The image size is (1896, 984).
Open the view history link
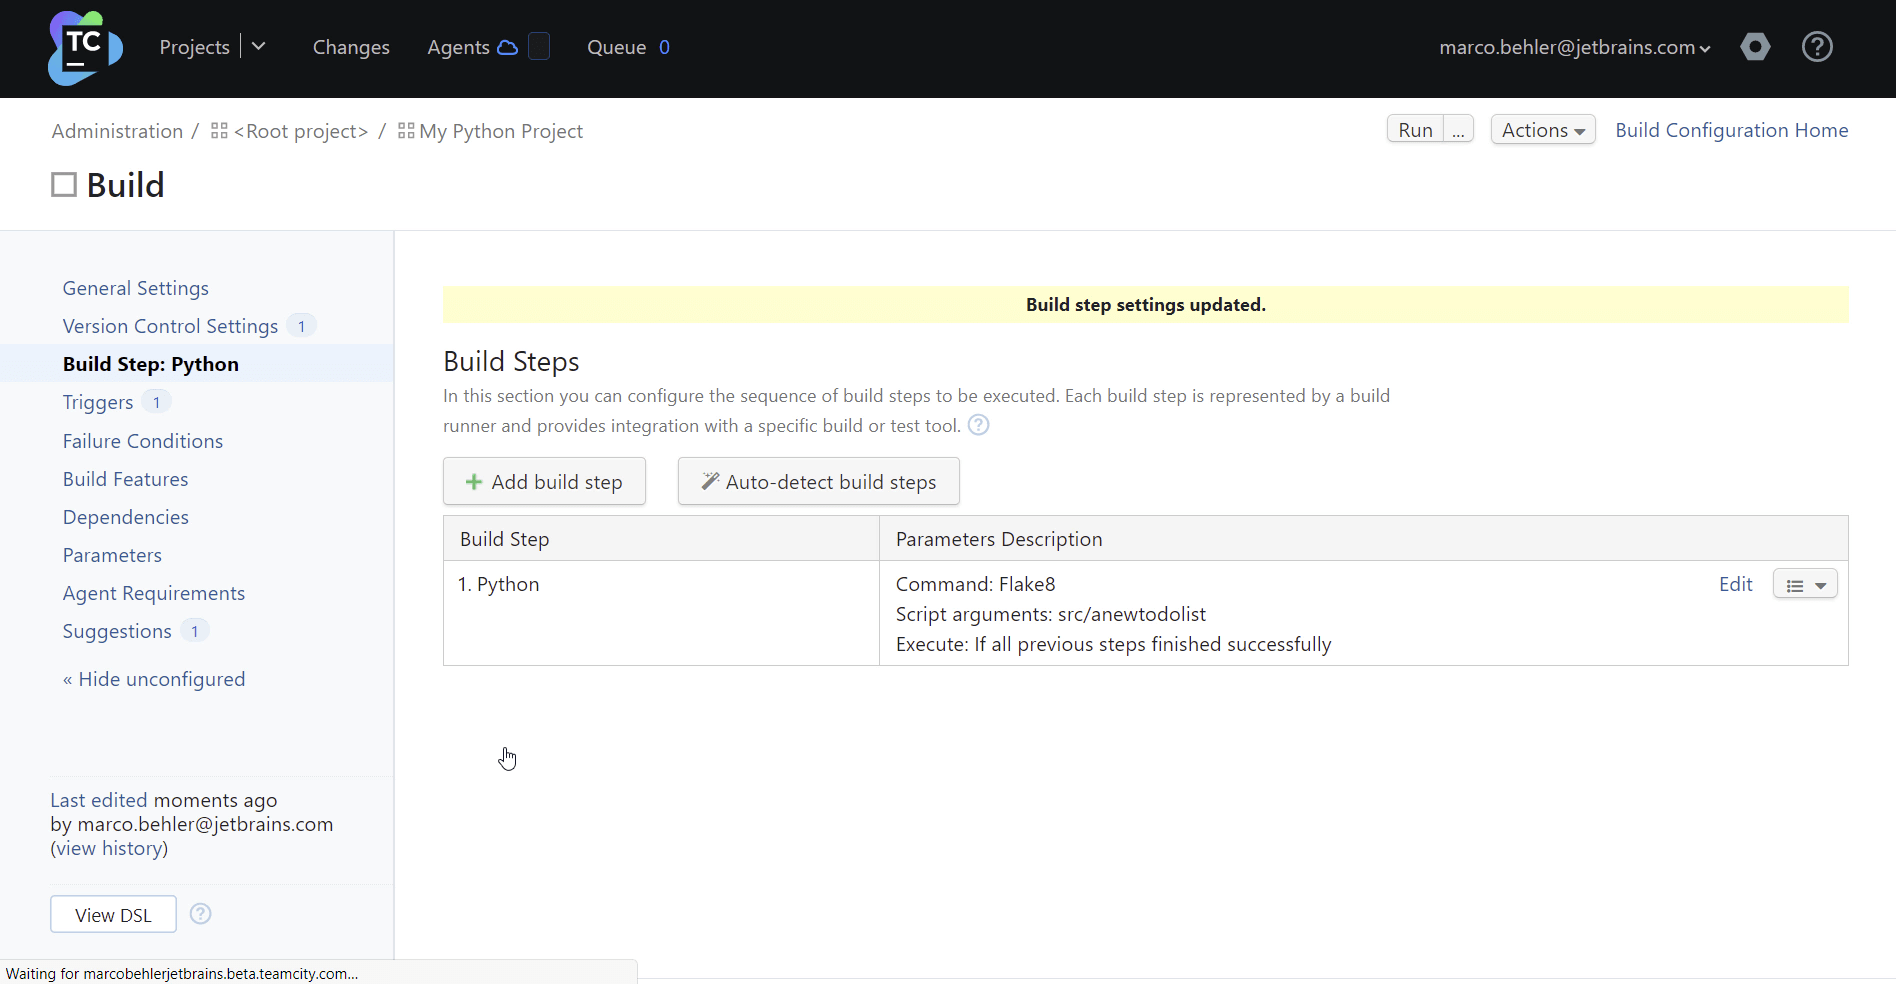point(109,848)
